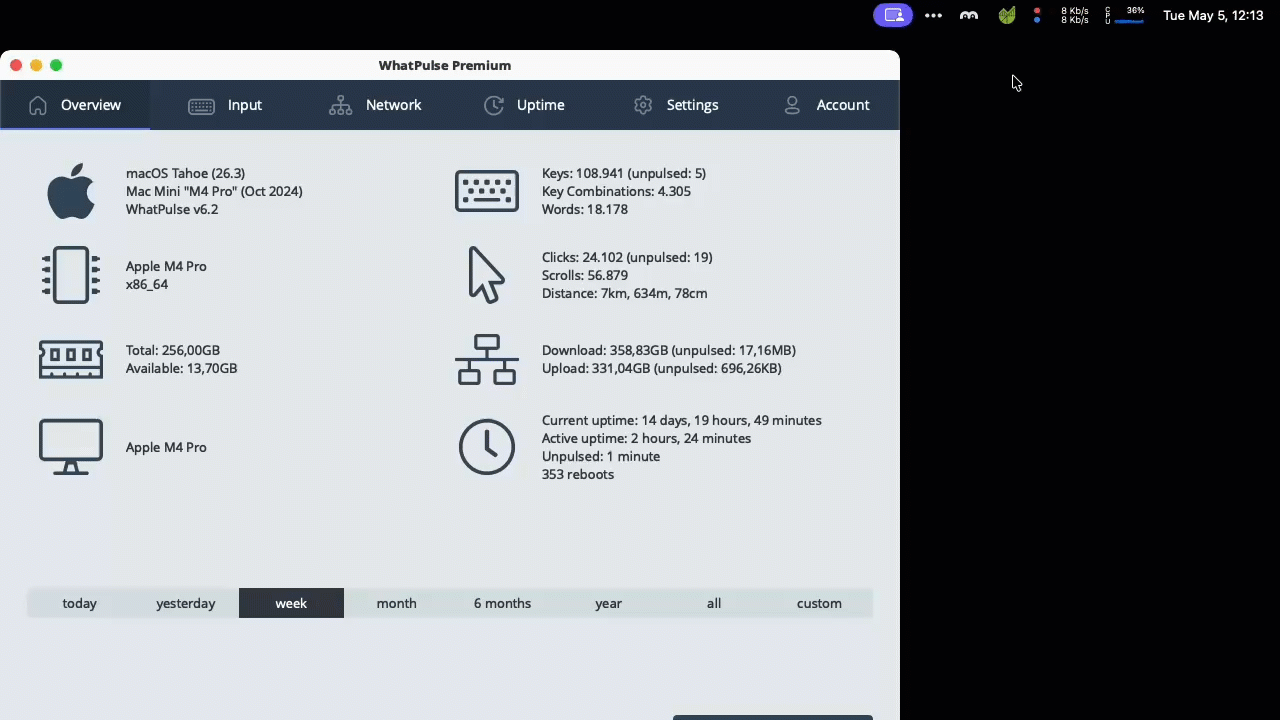Viewport: 1280px width, 720px height.
Task: Open the Uptime tab
Action: pyautogui.click(x=525, y=105)
